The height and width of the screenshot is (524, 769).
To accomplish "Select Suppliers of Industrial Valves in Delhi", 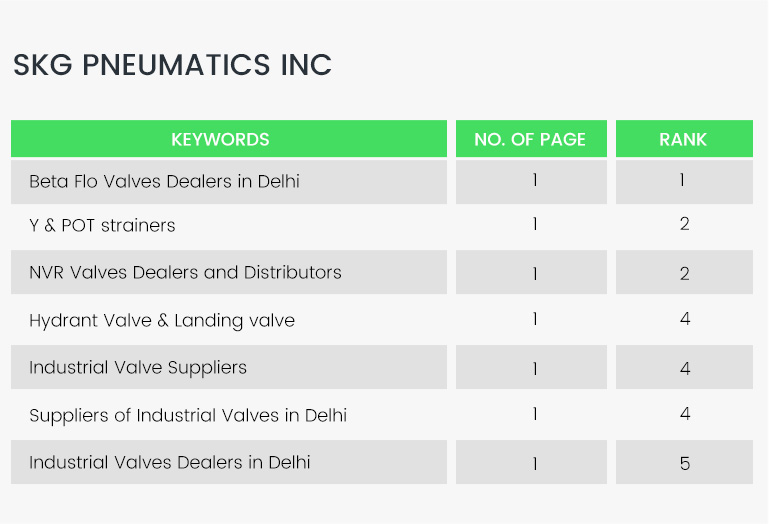I will point(188,414).
